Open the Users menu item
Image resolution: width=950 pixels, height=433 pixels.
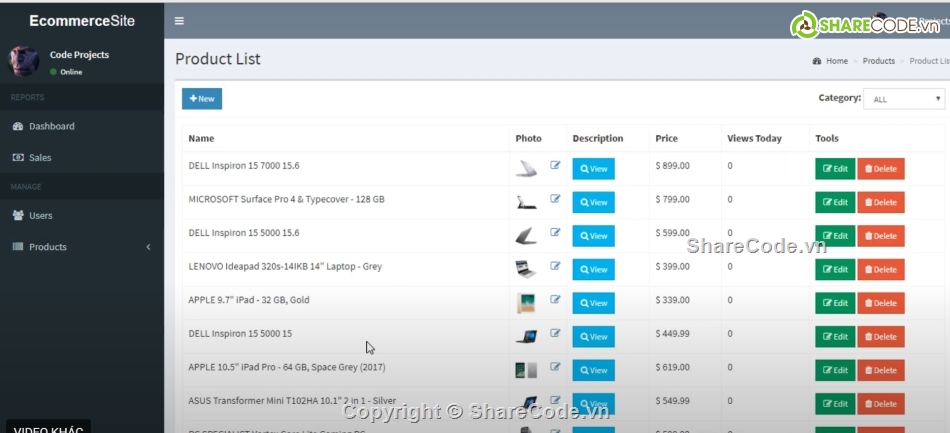82,216
